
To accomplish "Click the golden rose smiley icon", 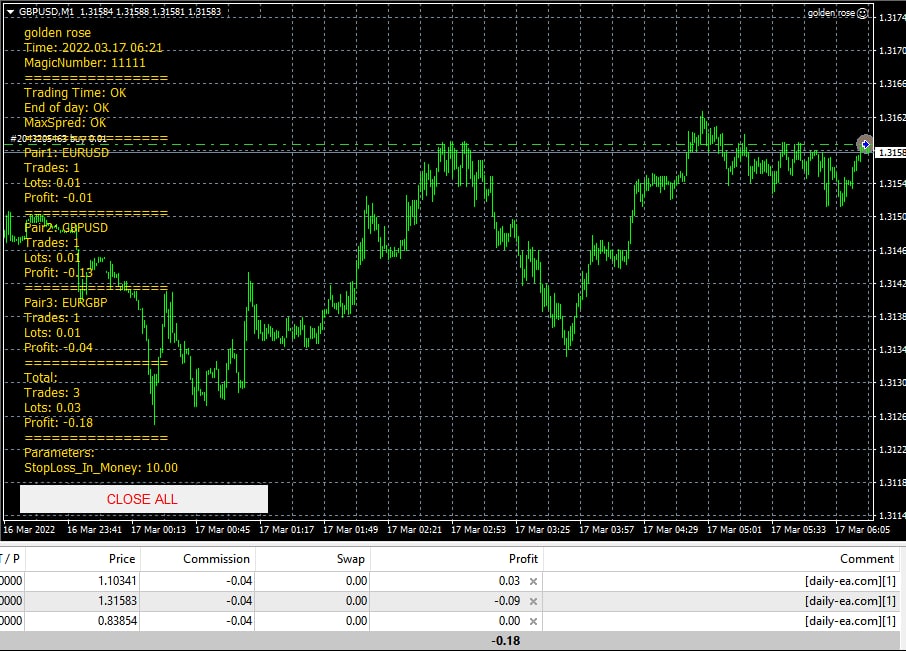I will (x=863, y=13).
